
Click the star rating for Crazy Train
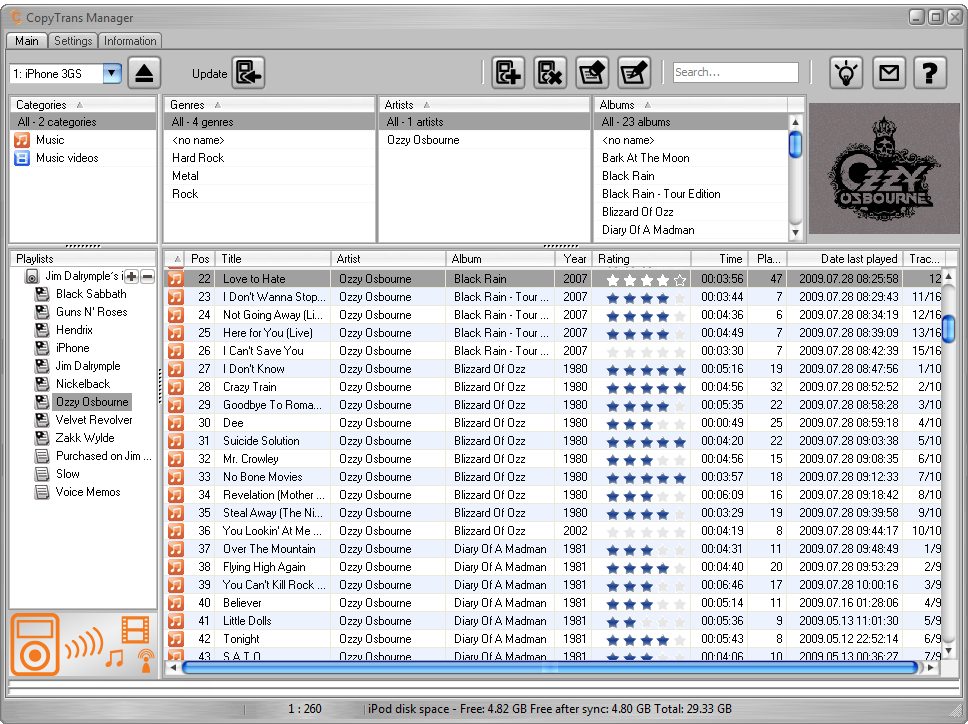pyautogui.click(x=646, y=388)
